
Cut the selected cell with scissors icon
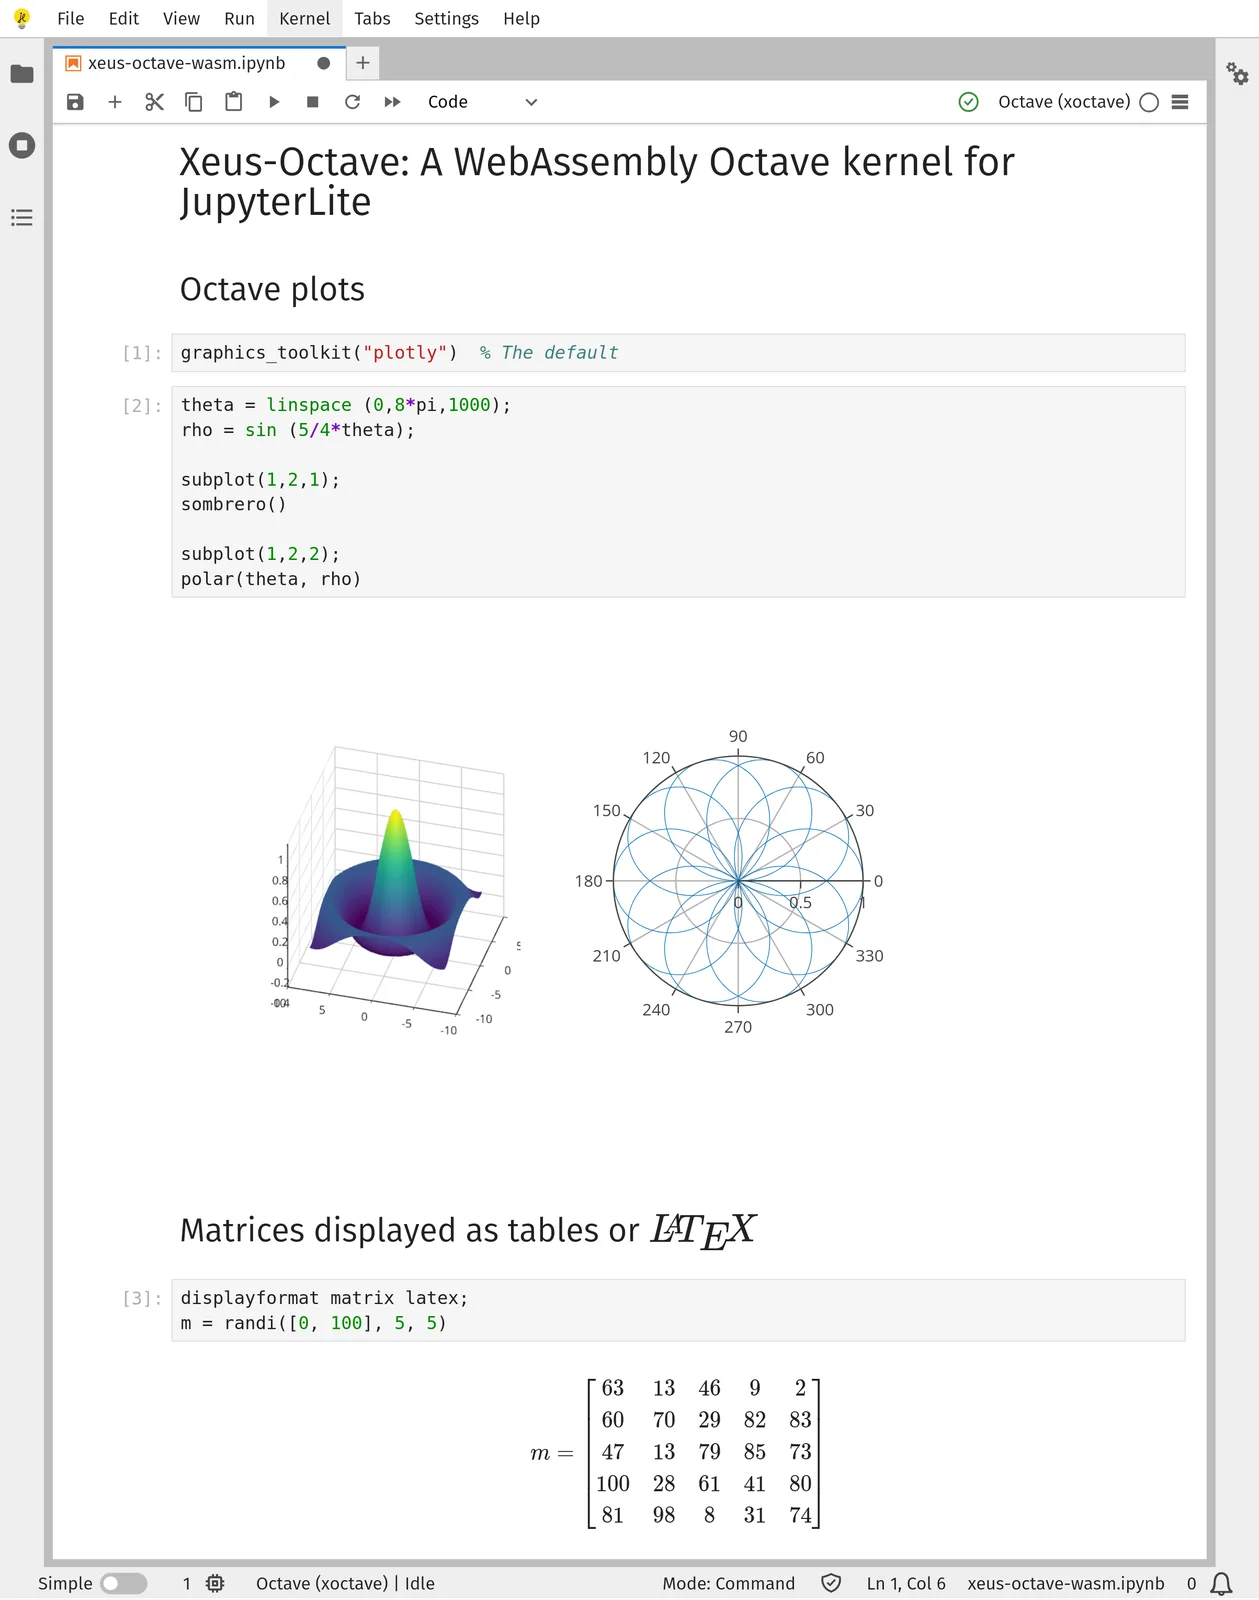pyautogui.click(x=154, y=102)
